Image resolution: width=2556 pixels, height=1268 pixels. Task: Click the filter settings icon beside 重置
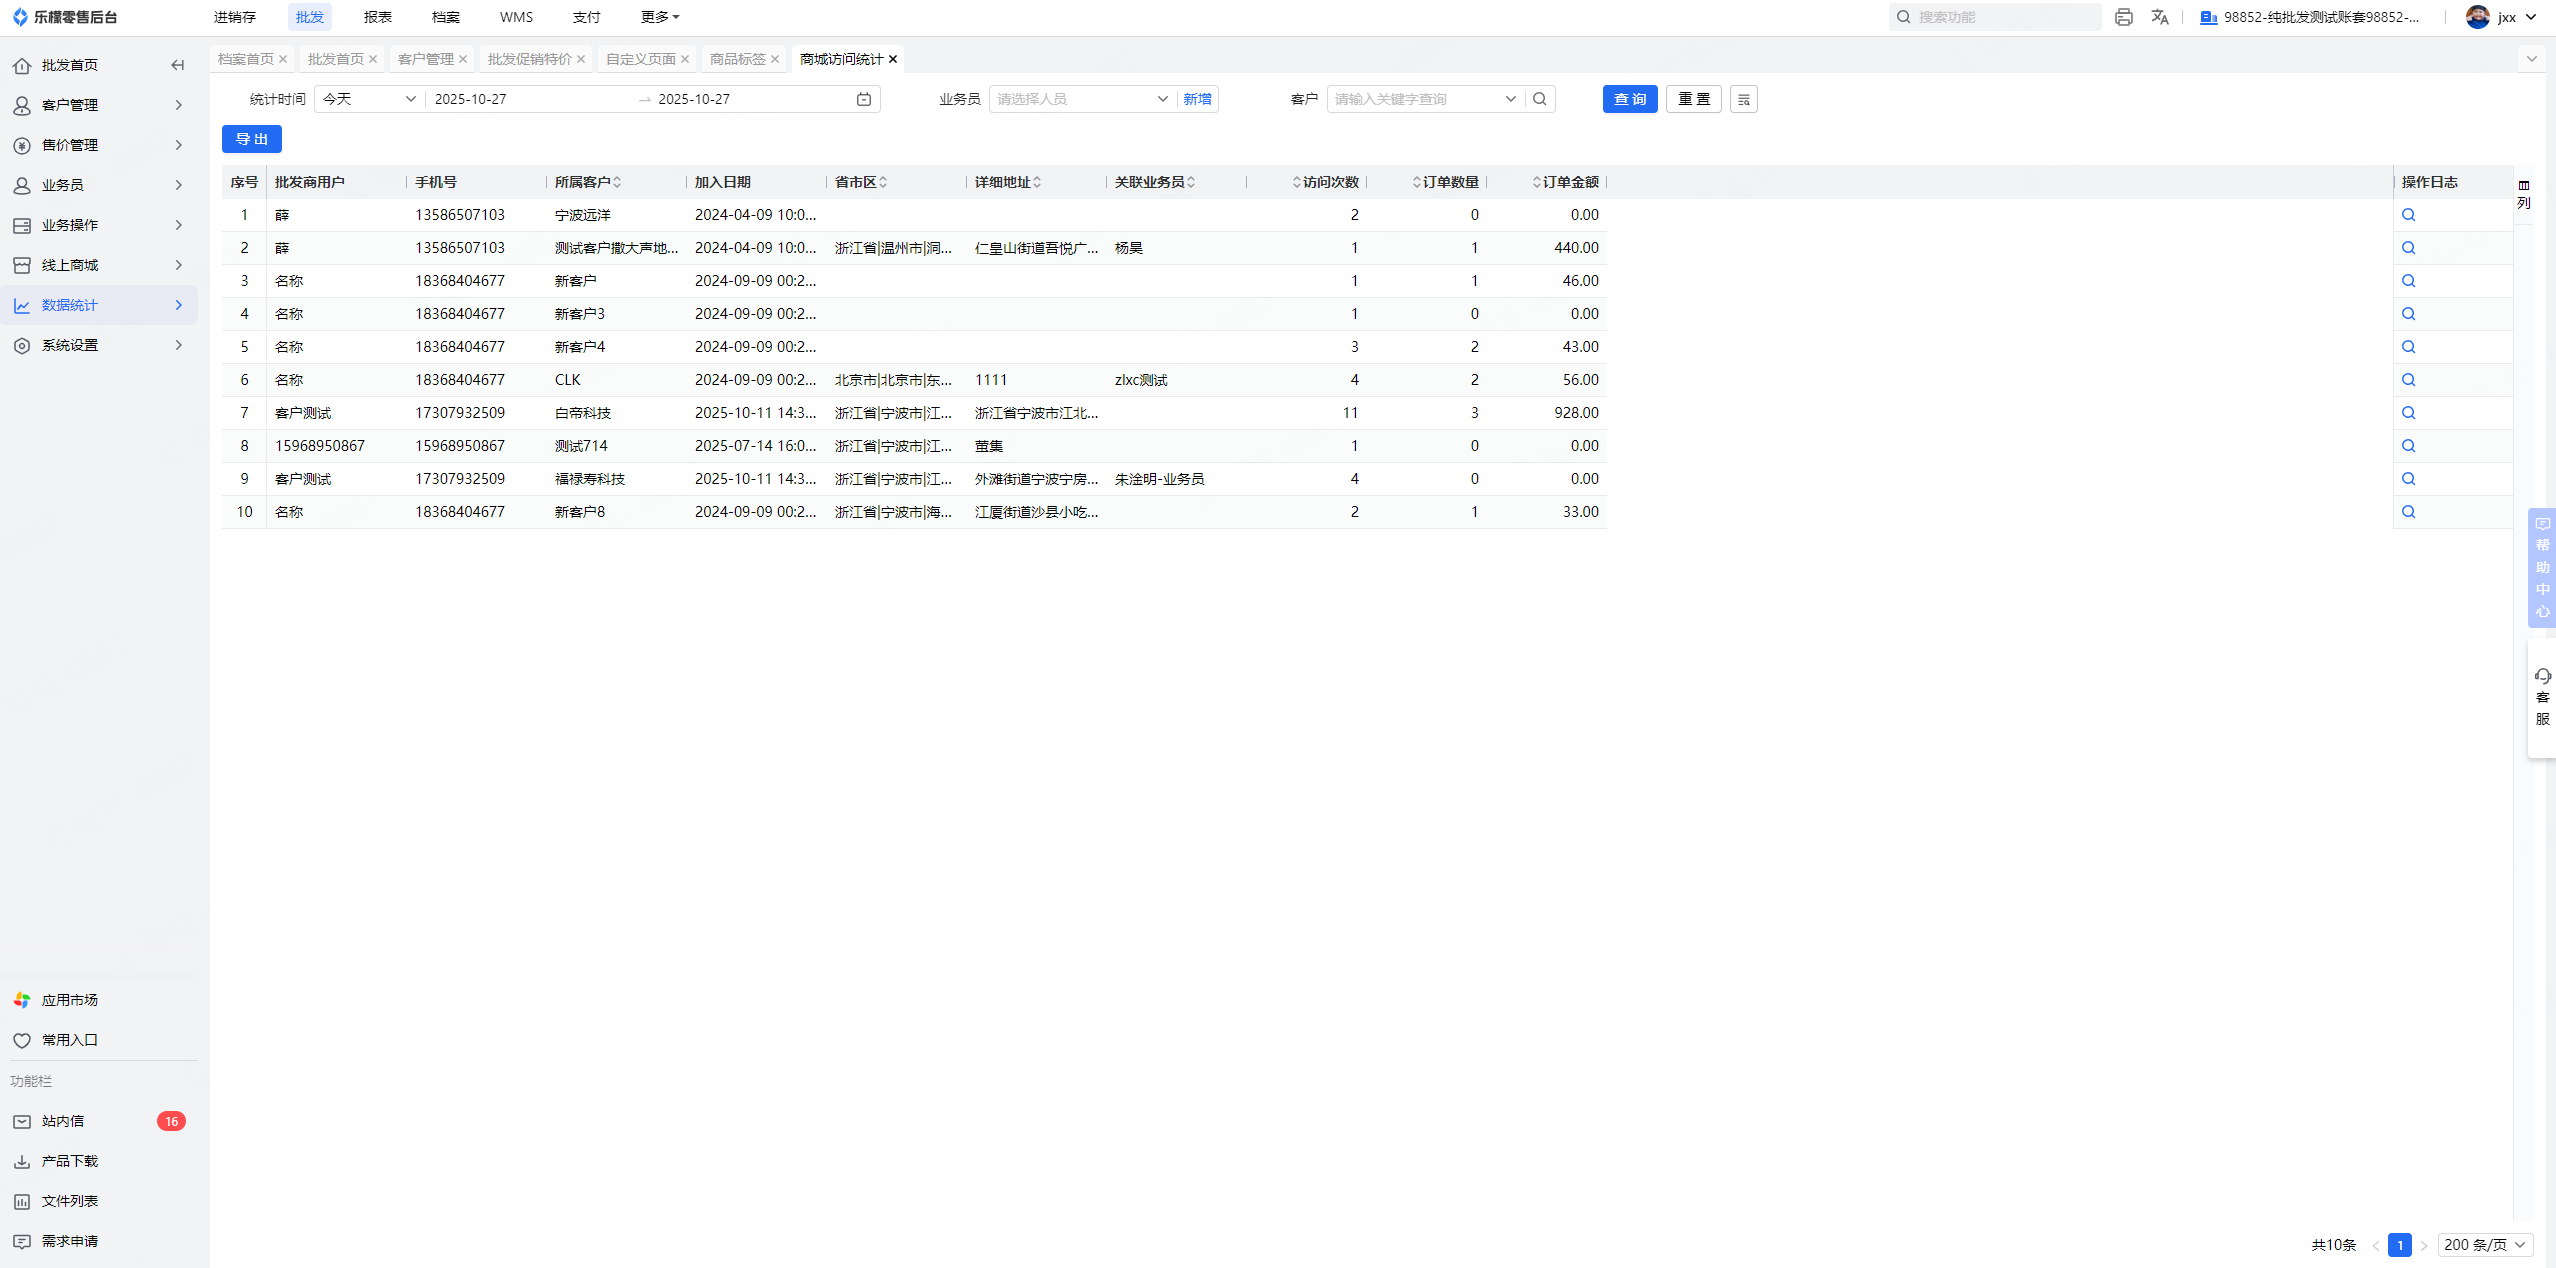click(1743, 99)
